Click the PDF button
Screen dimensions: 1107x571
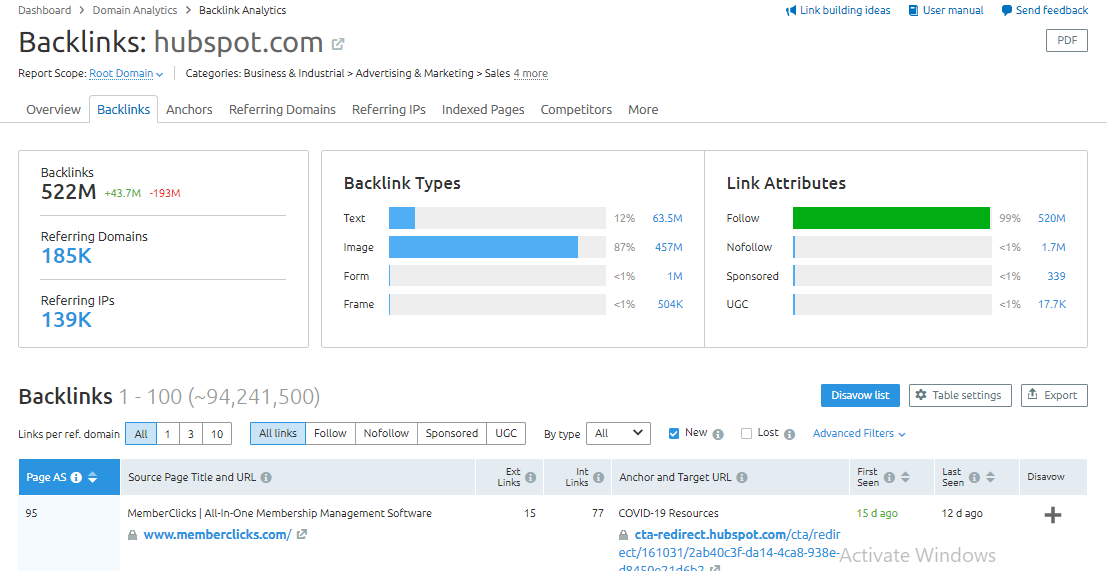(x=1067, y=40)
